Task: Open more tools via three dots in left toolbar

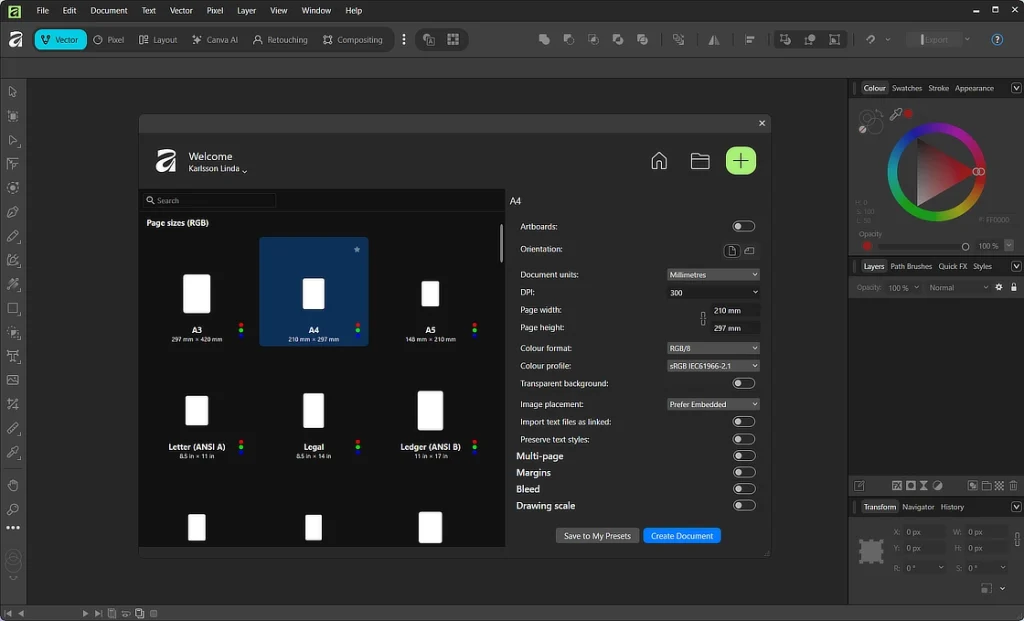Action: 12,528
